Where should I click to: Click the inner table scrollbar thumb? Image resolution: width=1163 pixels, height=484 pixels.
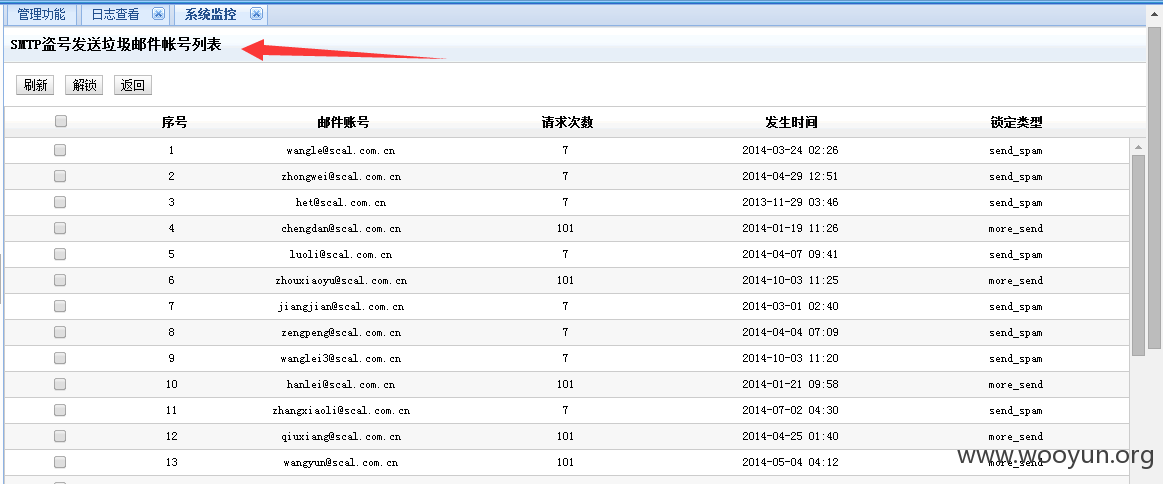coord(1139,256)
